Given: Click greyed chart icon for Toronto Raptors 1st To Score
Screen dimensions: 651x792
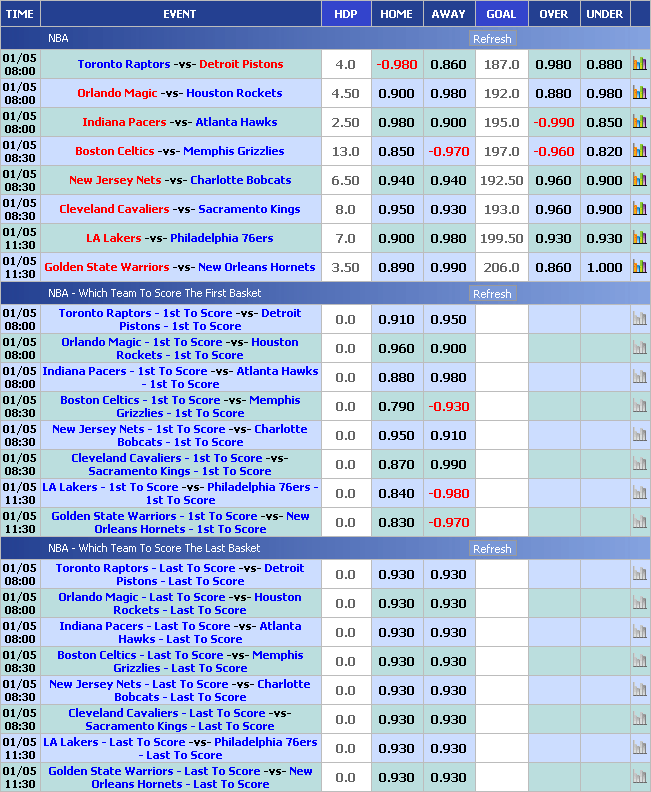Looking at the screenshot, I should [x=639, y=319].
